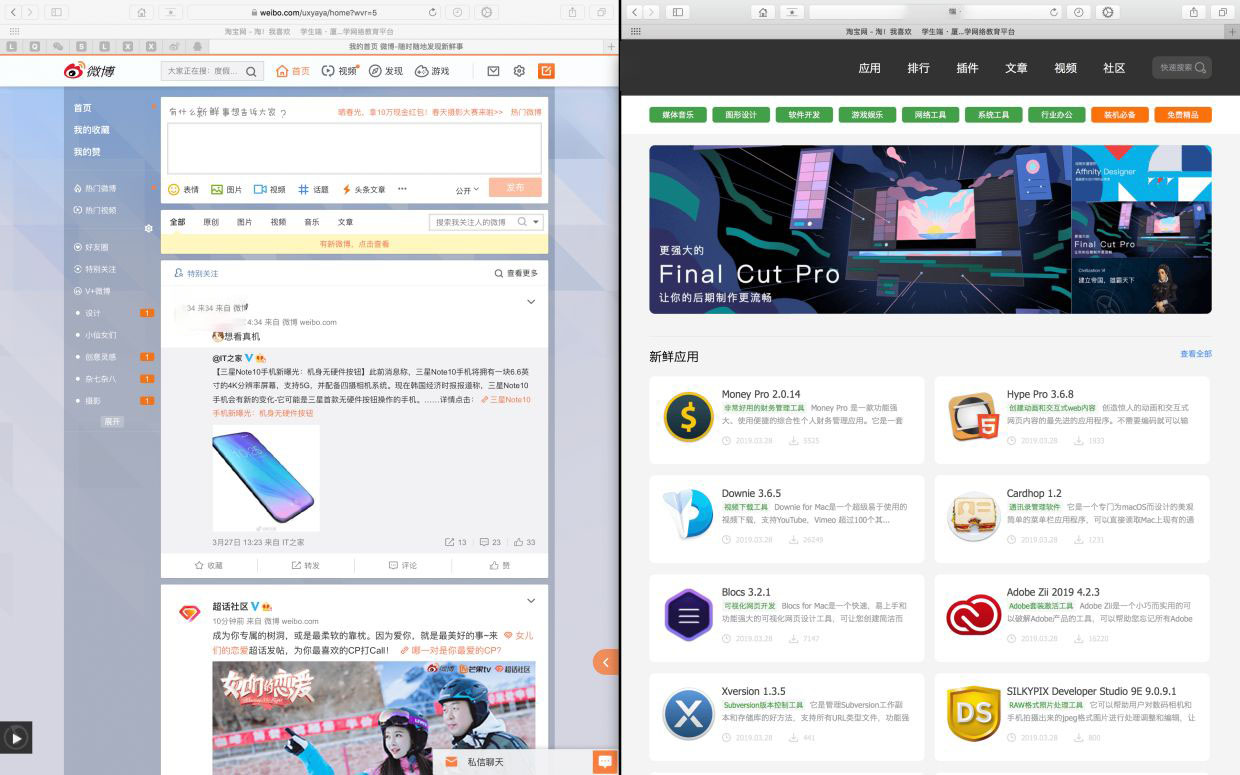Click 收藏 star on first post
The height and width of the screenshot is (775, 1240).
[209, 565]
